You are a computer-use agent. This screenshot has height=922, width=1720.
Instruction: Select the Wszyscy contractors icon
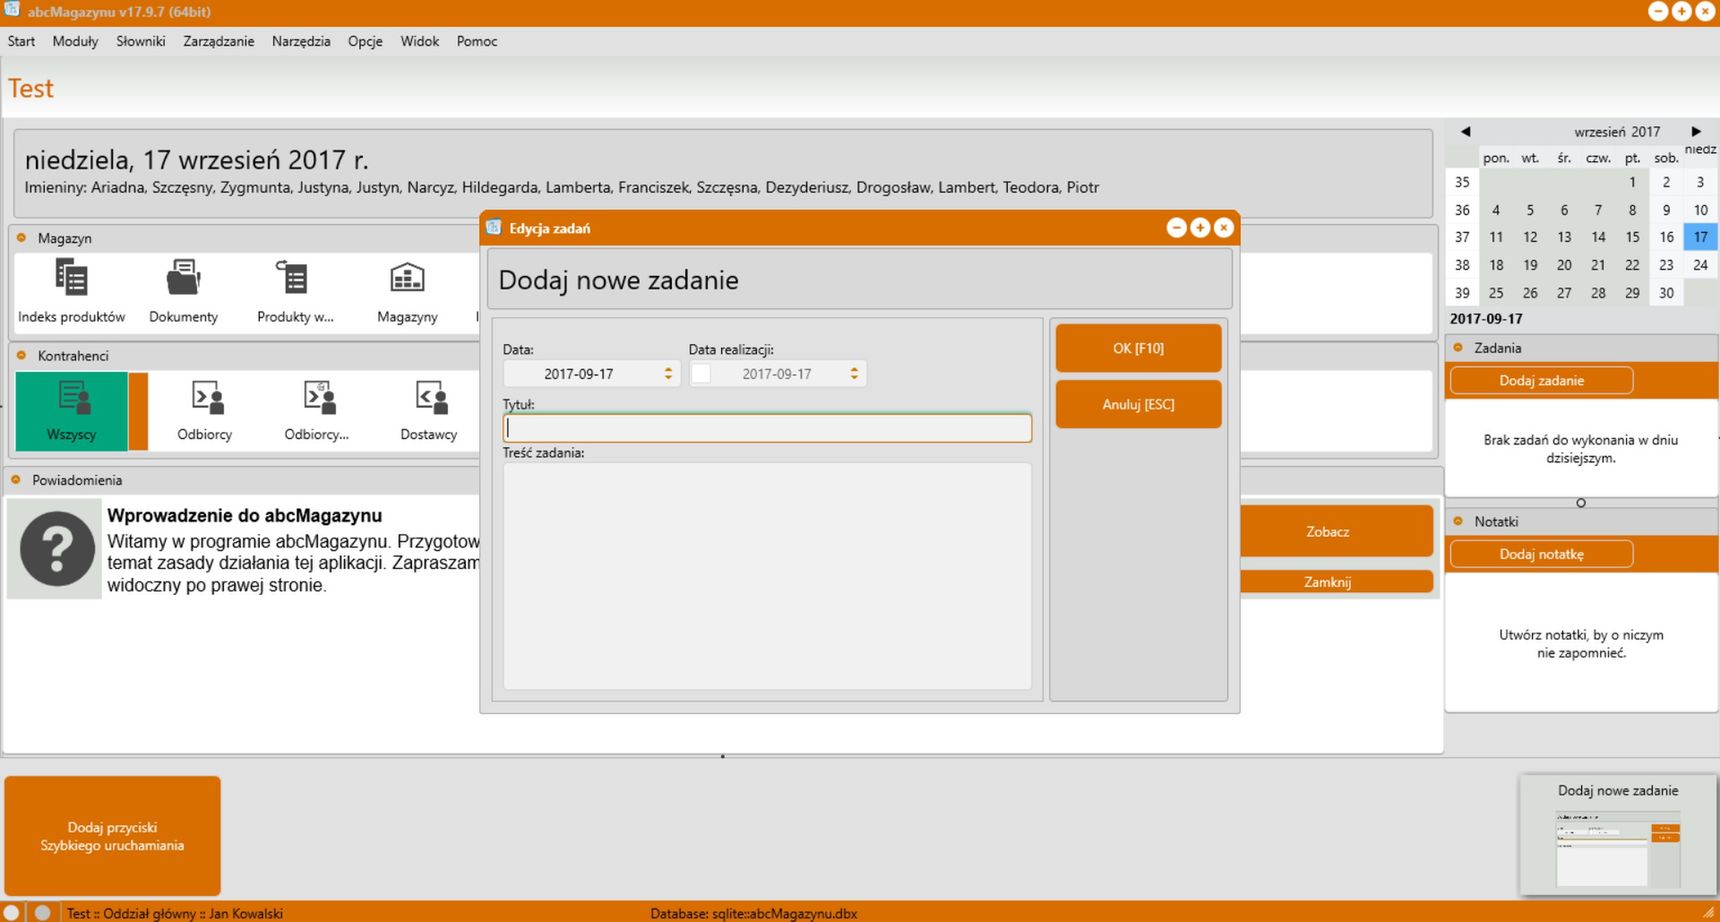point(71,410)
